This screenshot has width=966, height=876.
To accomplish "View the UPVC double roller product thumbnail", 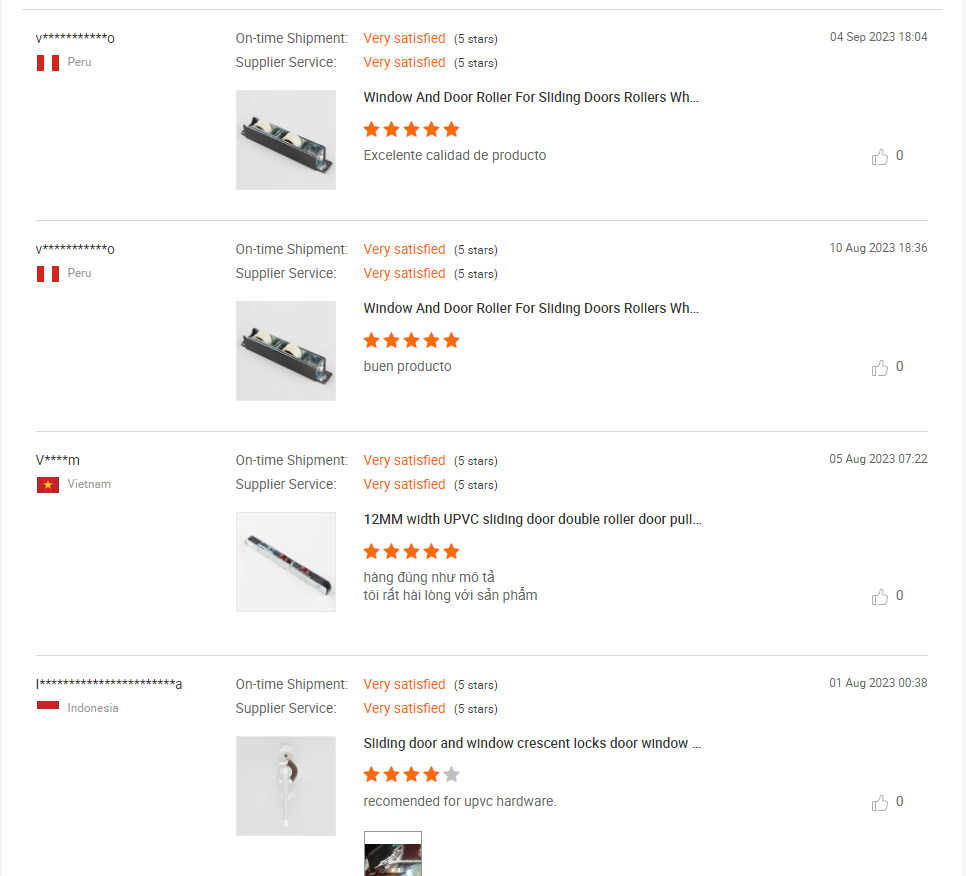I will [286, 562].
